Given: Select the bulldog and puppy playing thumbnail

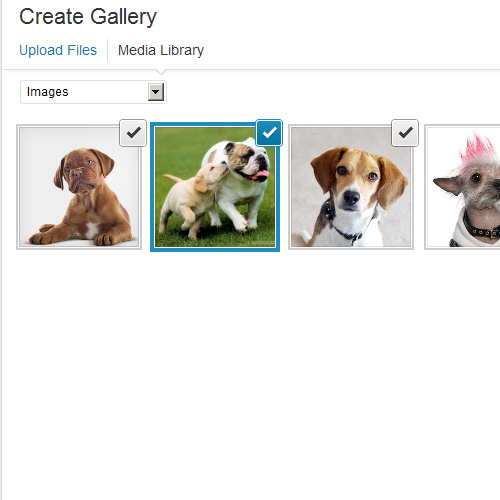Looking at the screenshot, I should (x=215, y=187).
